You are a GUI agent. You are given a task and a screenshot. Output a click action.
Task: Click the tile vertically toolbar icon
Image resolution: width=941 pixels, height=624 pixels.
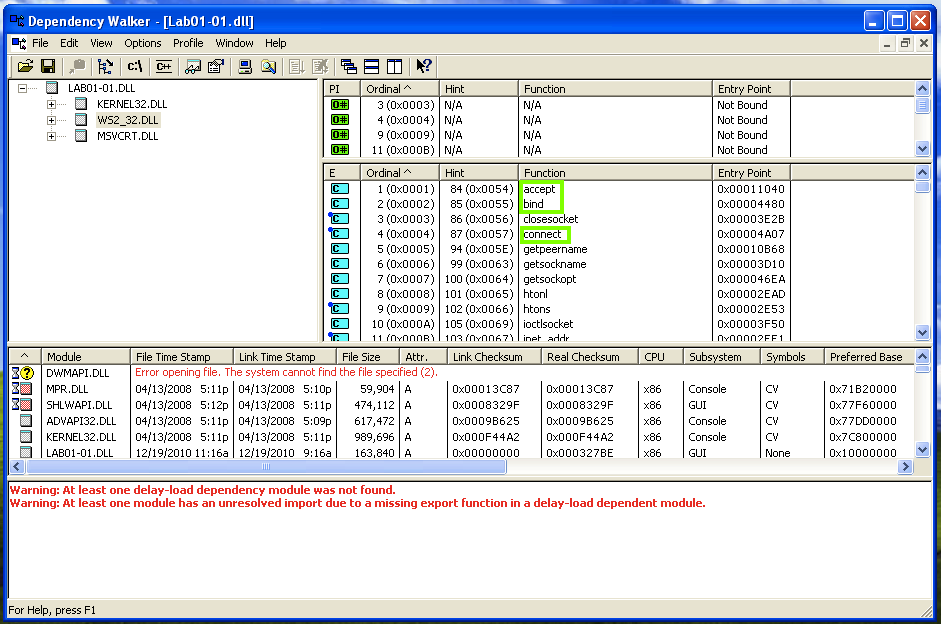[394, 66]
